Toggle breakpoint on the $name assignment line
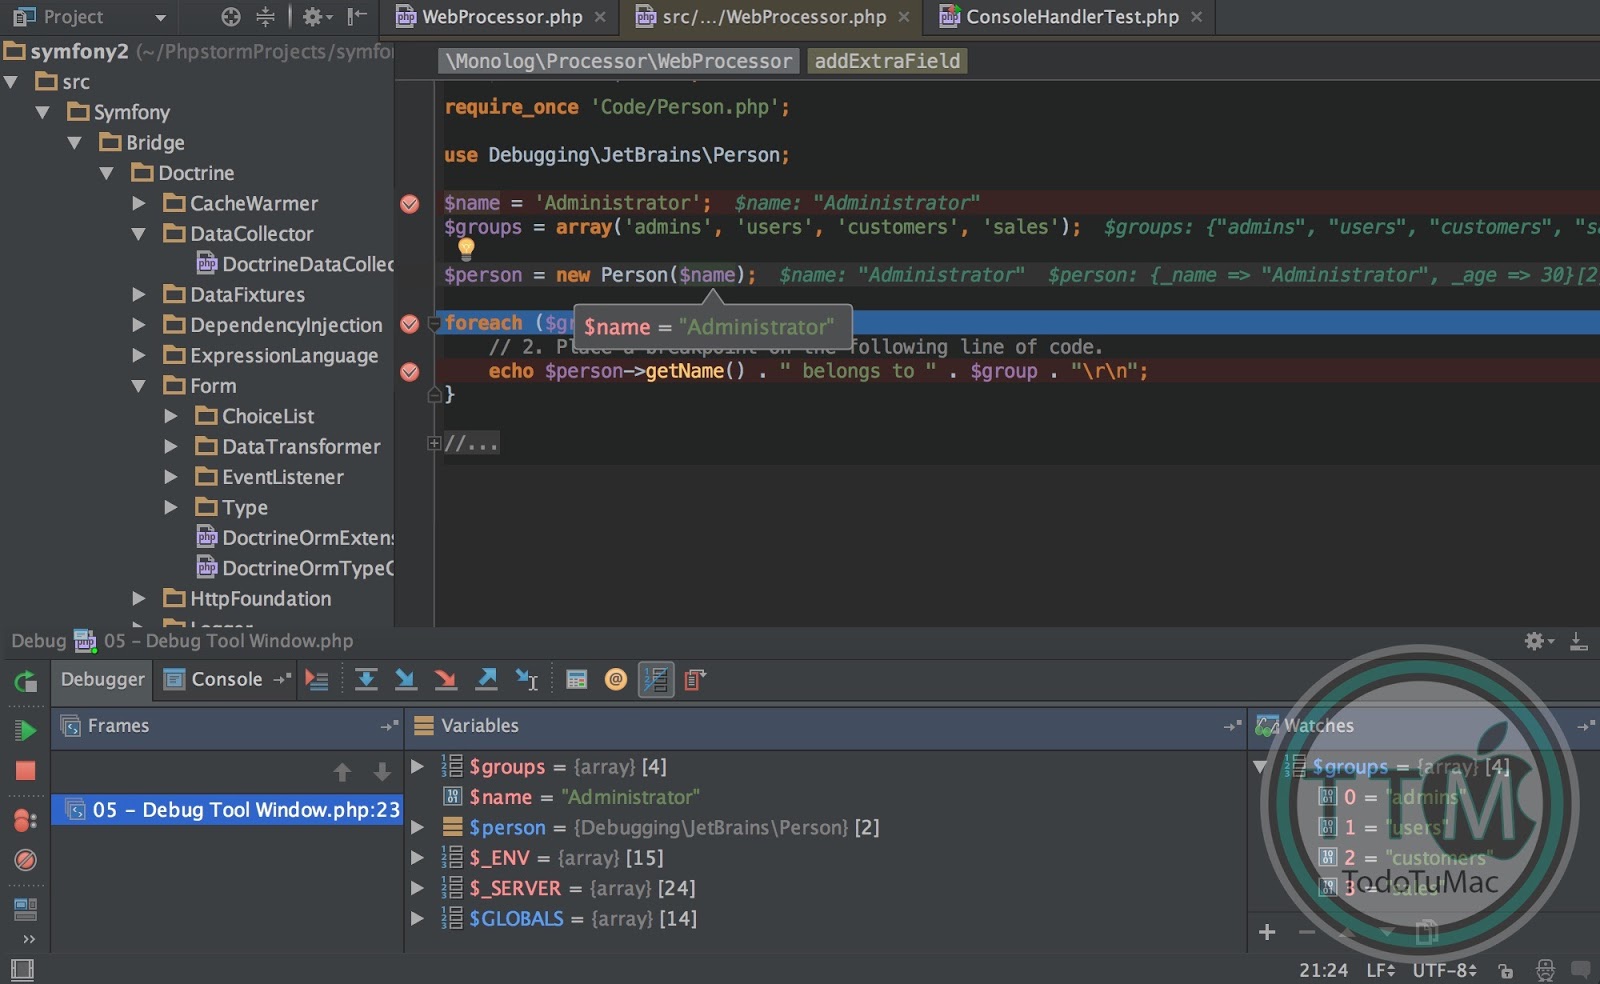Viewport: 1600px width, 984px height. (410, 204)
